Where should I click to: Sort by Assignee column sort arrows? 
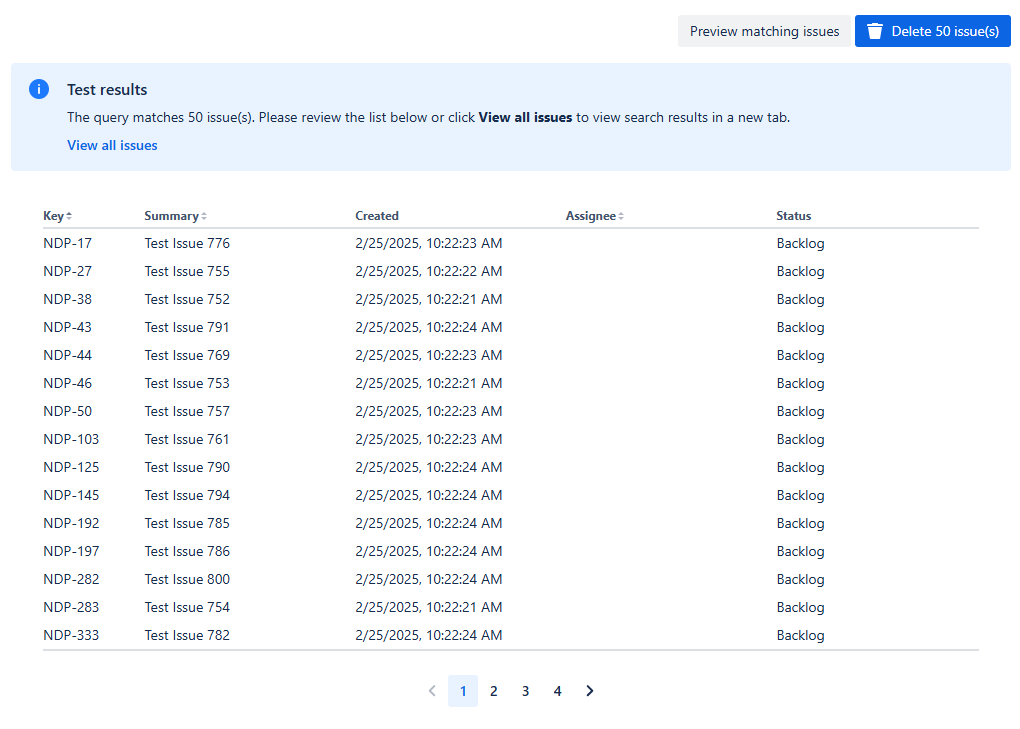point(620,216)
